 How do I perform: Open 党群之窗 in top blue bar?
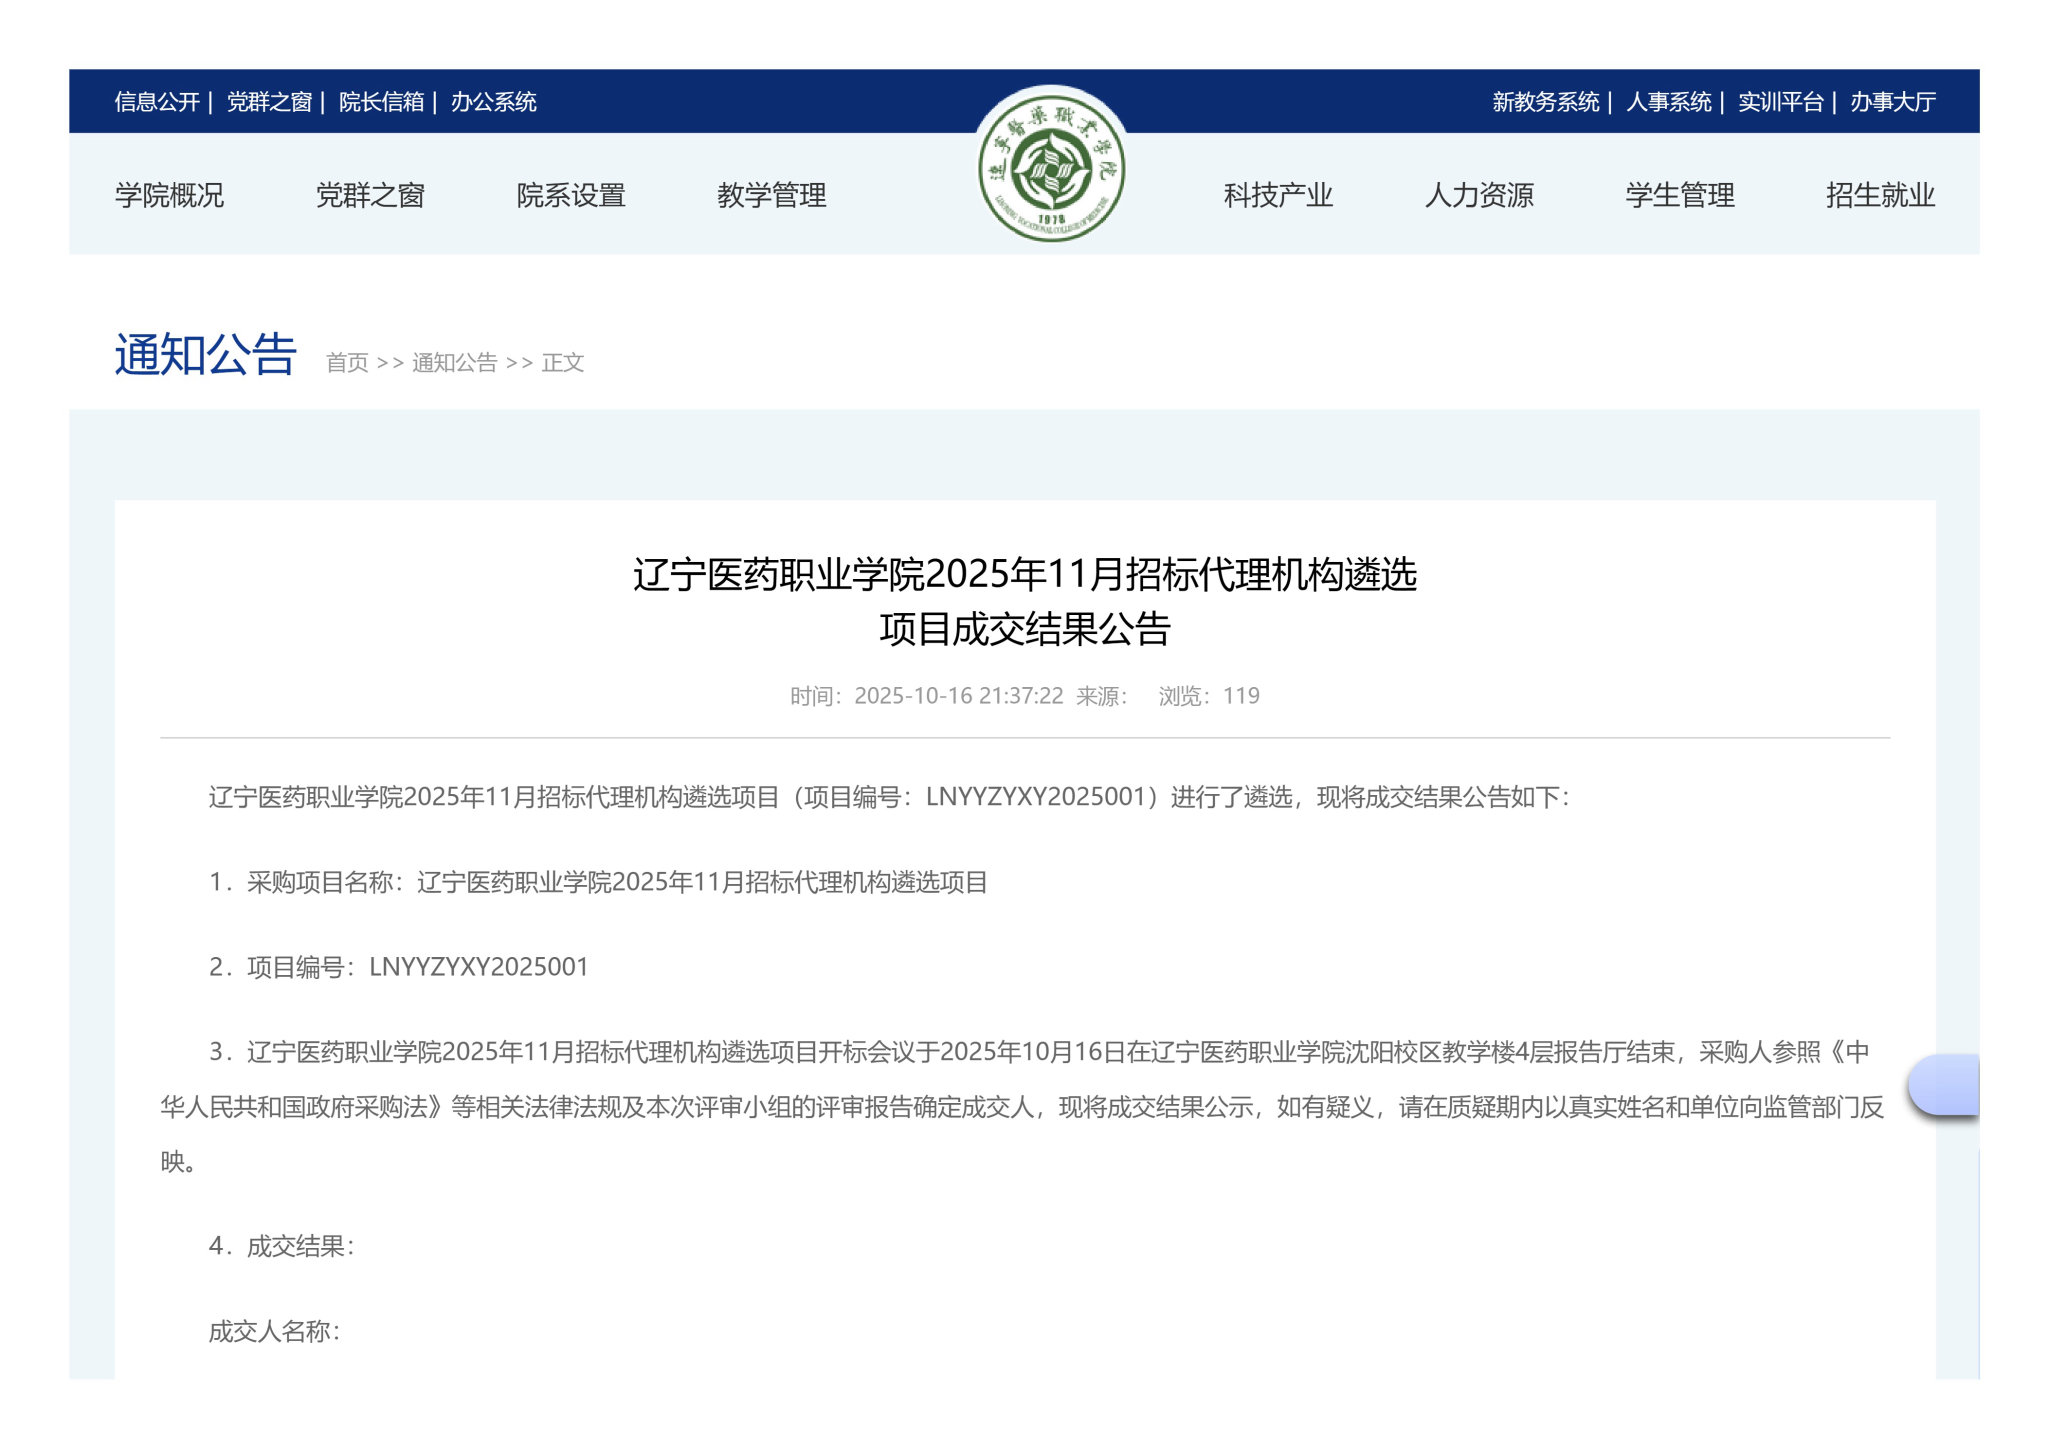[x=269, y=102]
